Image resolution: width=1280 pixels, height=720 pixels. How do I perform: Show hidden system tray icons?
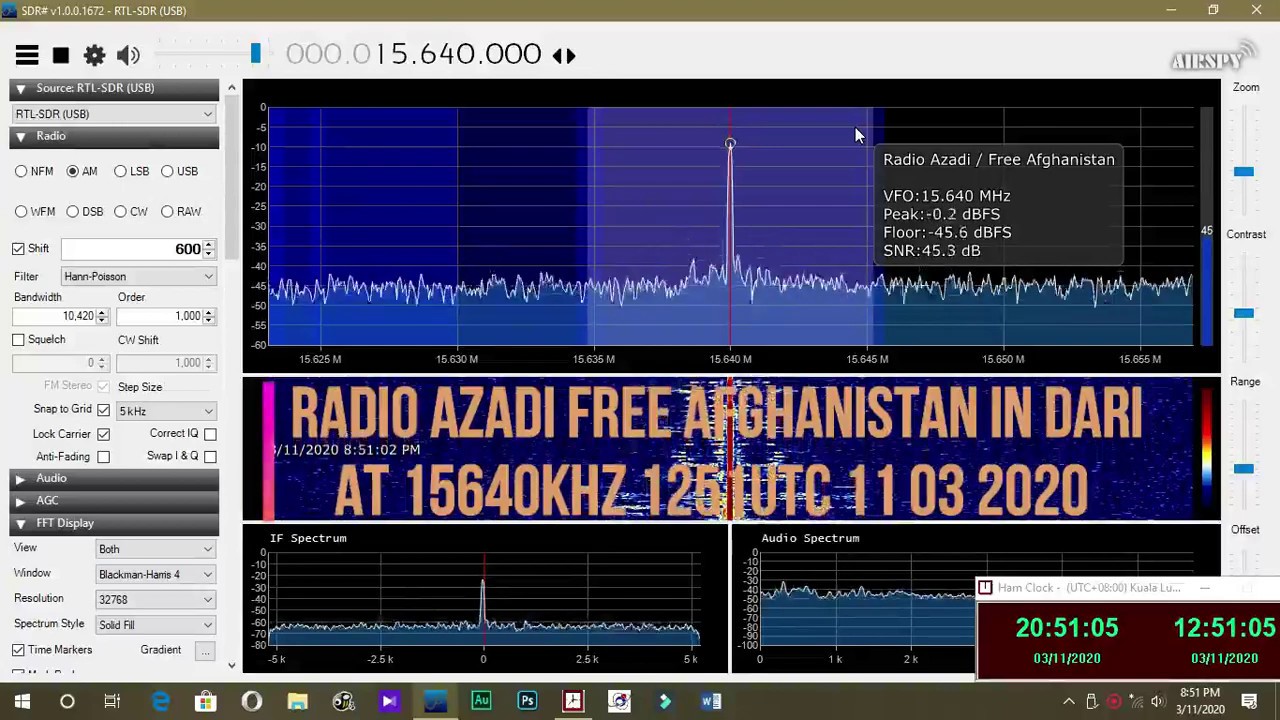1069,702
